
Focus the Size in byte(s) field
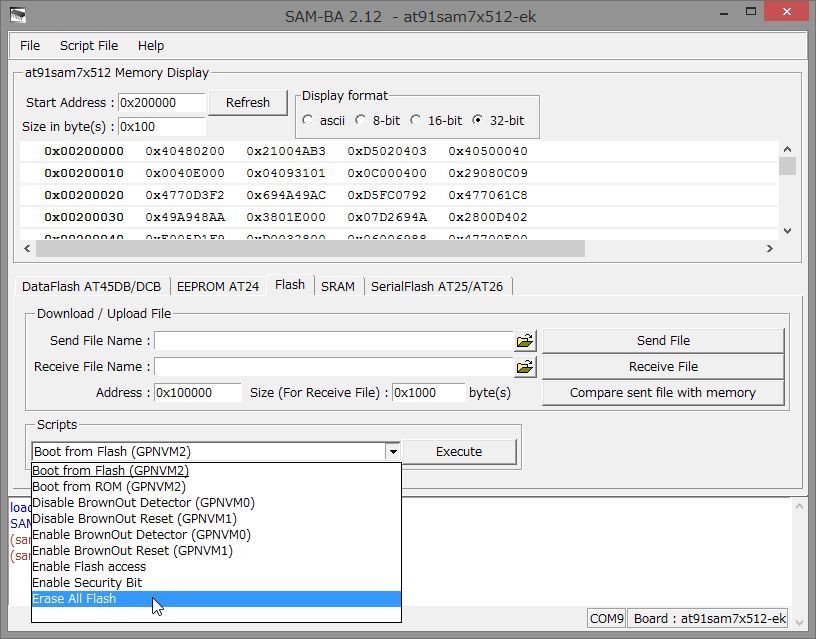tap(162, 126)
